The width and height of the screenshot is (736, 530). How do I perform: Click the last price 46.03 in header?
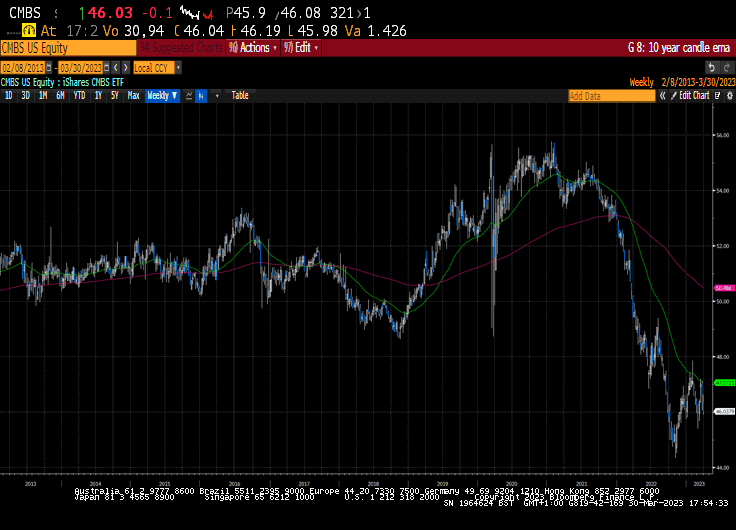pyautogui.click(x=110, y=13)
